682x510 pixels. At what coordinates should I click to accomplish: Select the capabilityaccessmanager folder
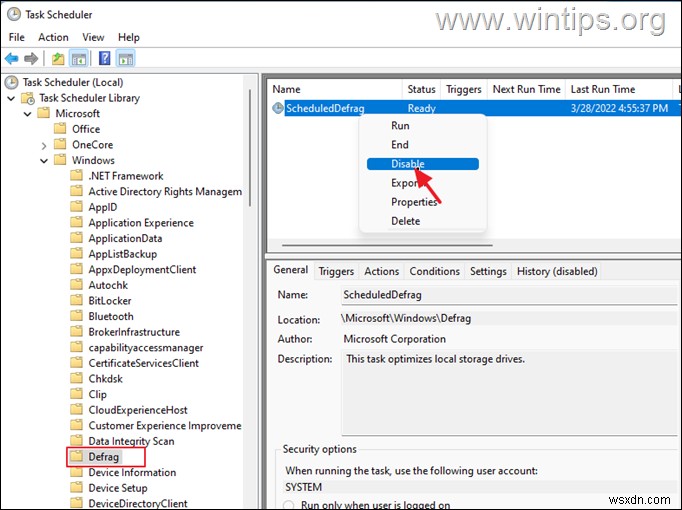[146, 348]
